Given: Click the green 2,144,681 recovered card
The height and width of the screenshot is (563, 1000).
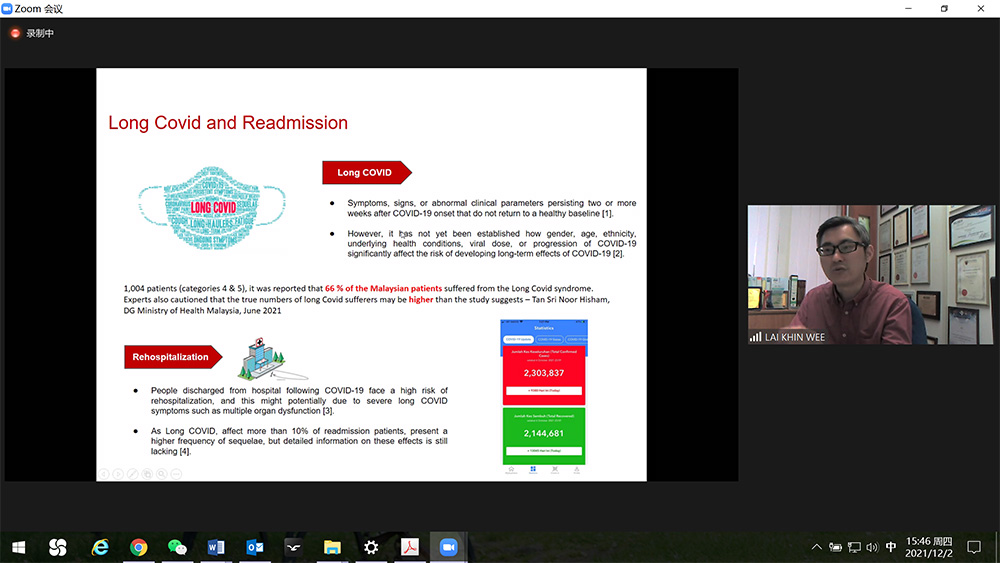Looking at the screenshot, I should 544,436.
